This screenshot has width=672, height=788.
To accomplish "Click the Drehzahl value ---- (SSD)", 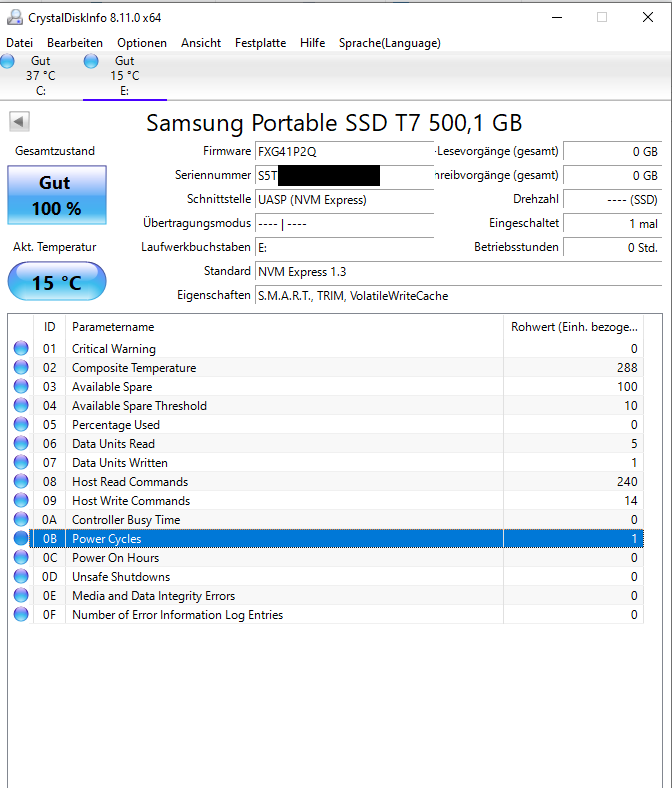I will point(612,200).
